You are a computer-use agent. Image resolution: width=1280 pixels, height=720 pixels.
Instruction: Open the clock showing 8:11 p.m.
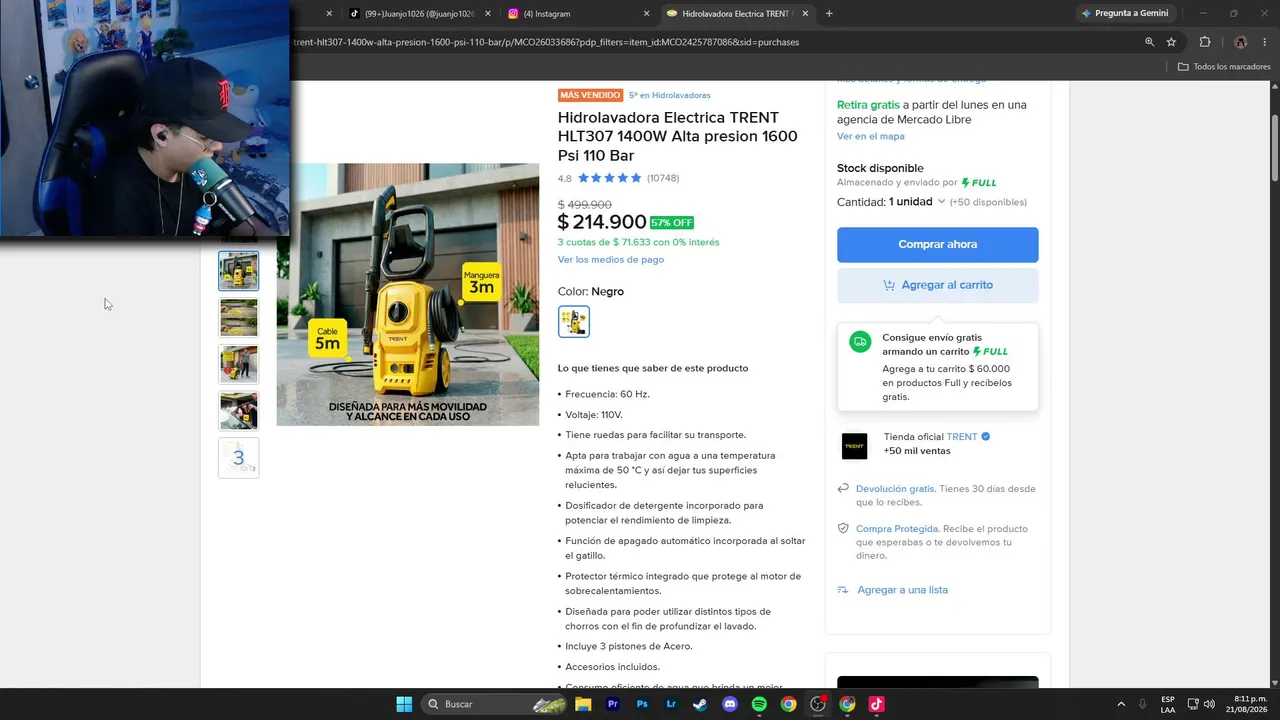tap(1248, 704)
